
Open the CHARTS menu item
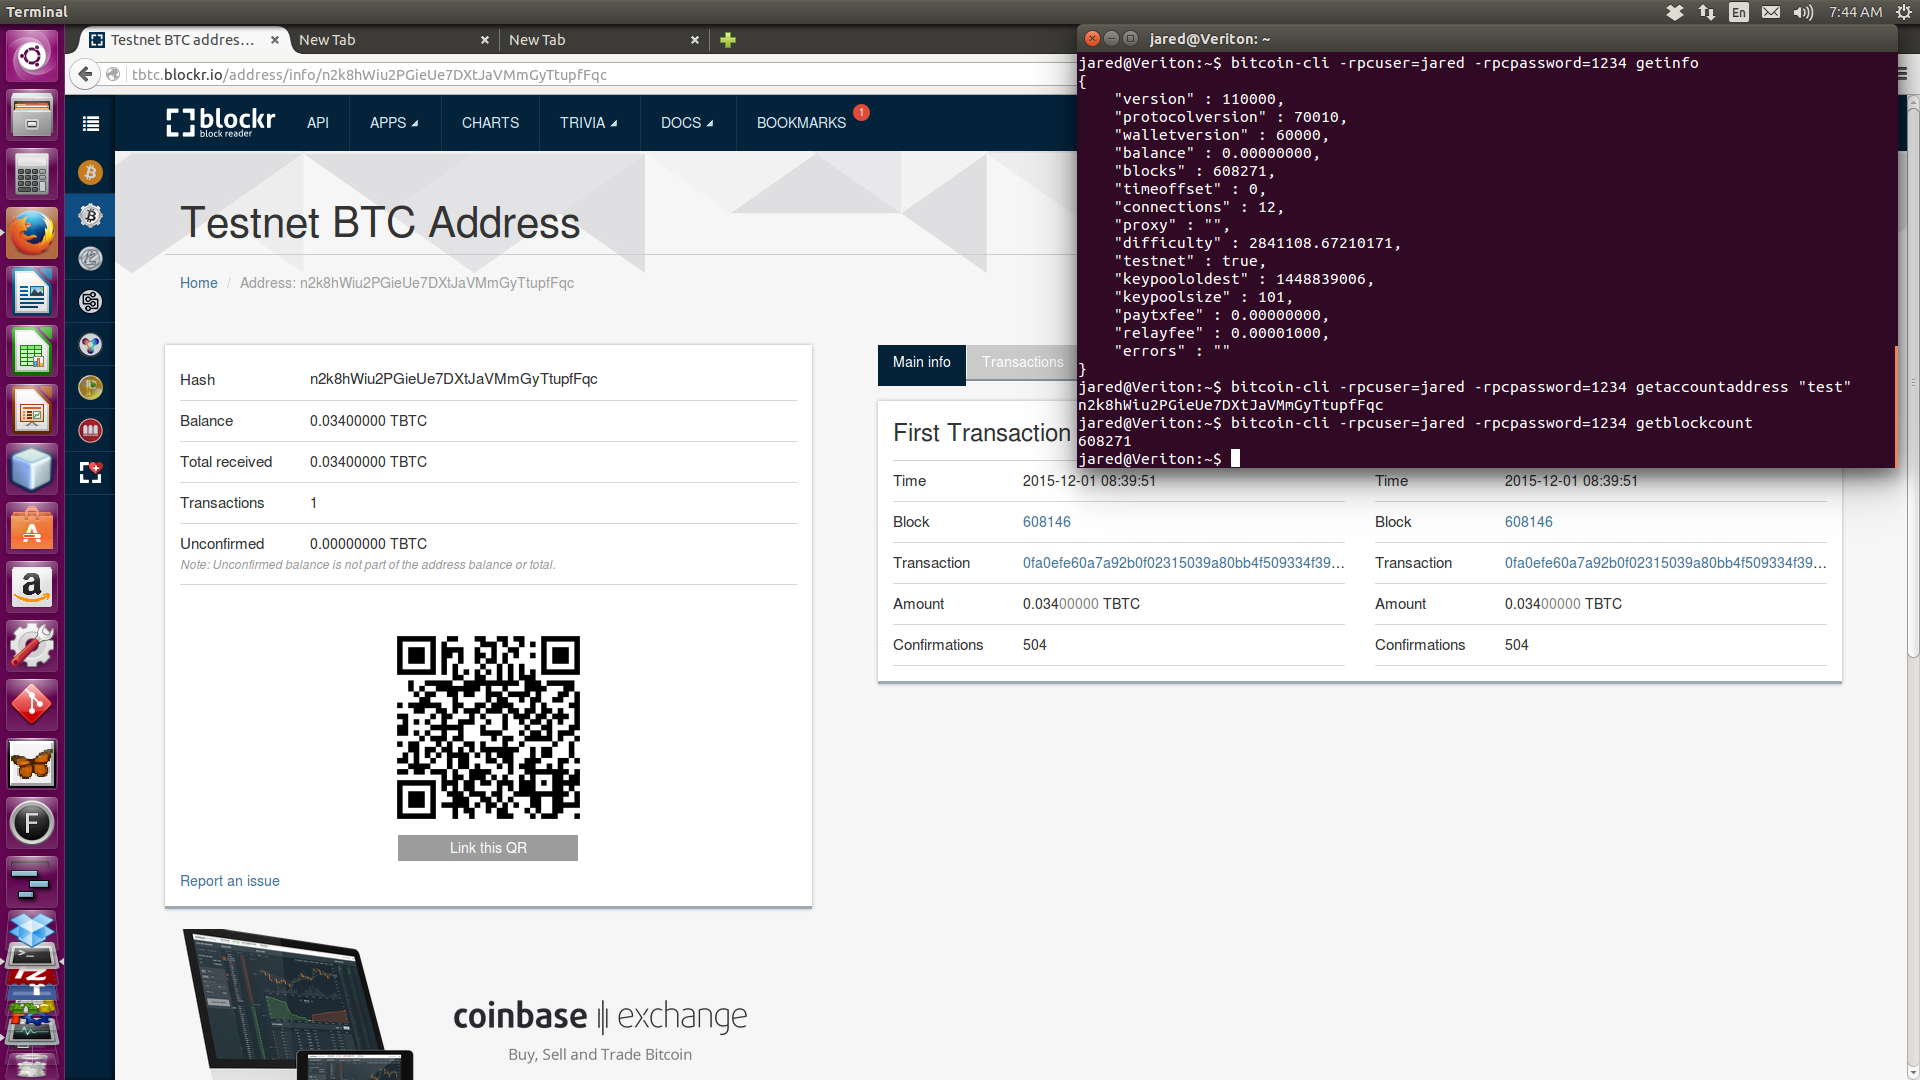pyautogui.click(x=490, y=123)
